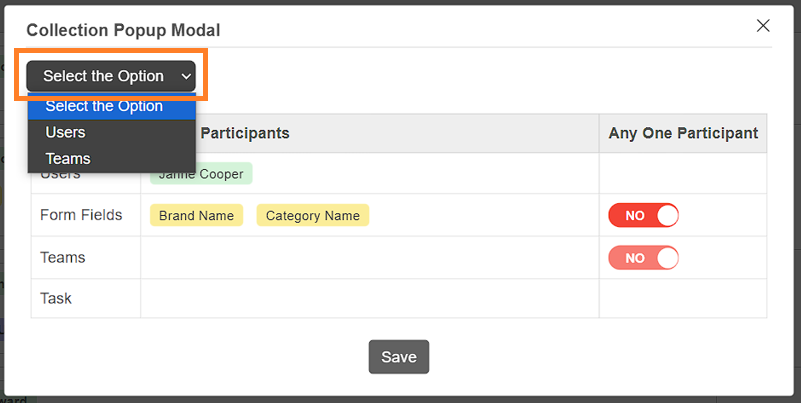Select the Teams row label in table
This screenshot has width=801, height=403.
tap(63, 257)
